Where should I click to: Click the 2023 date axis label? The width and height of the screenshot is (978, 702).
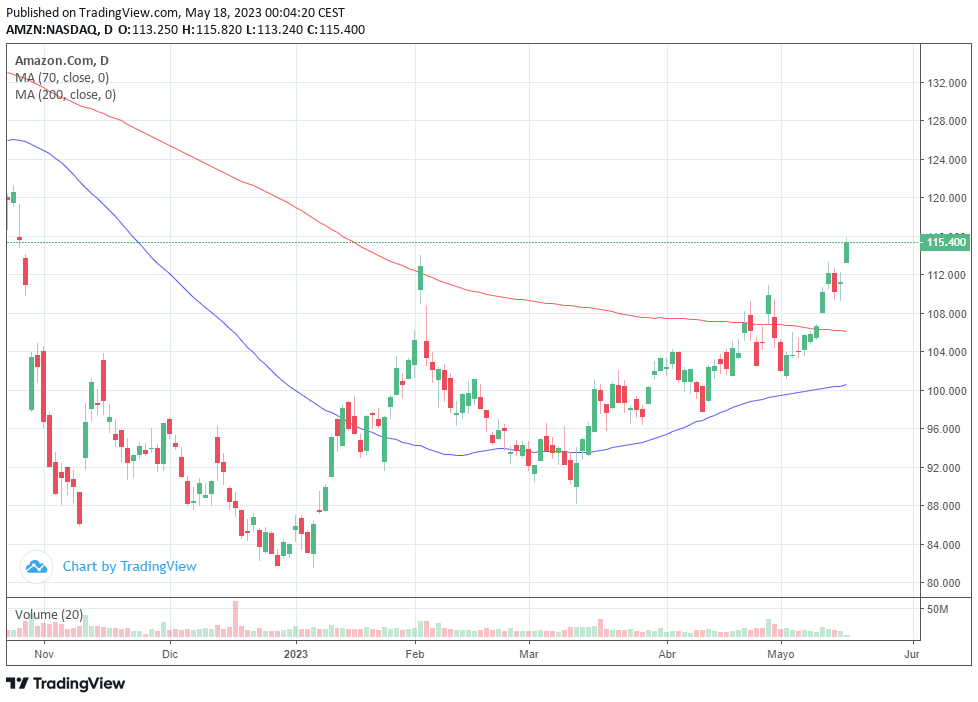tap(296, 654)
